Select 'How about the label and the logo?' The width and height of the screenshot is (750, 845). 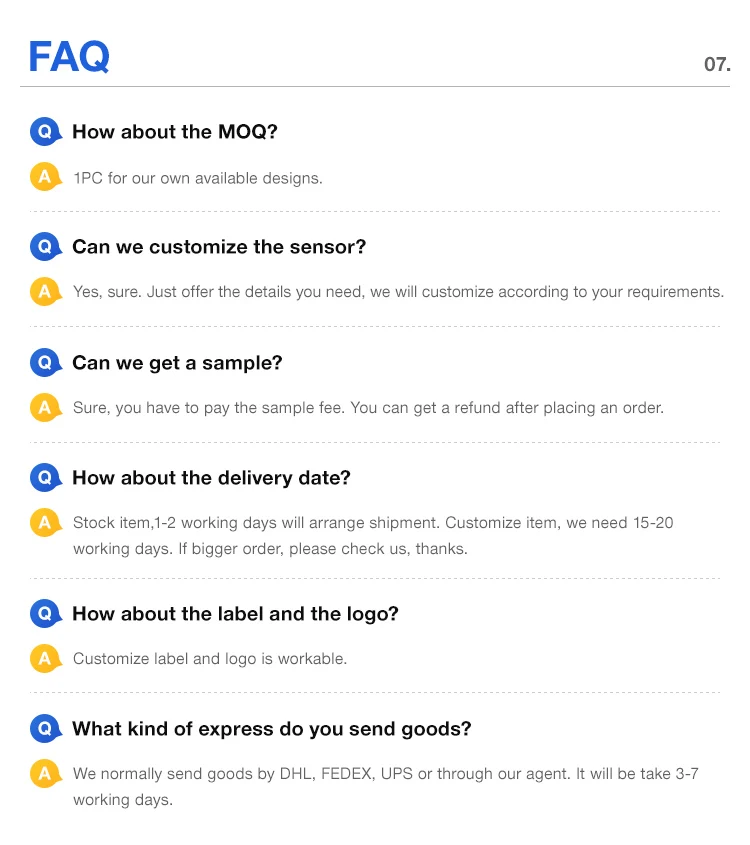(x=235, y=613)
